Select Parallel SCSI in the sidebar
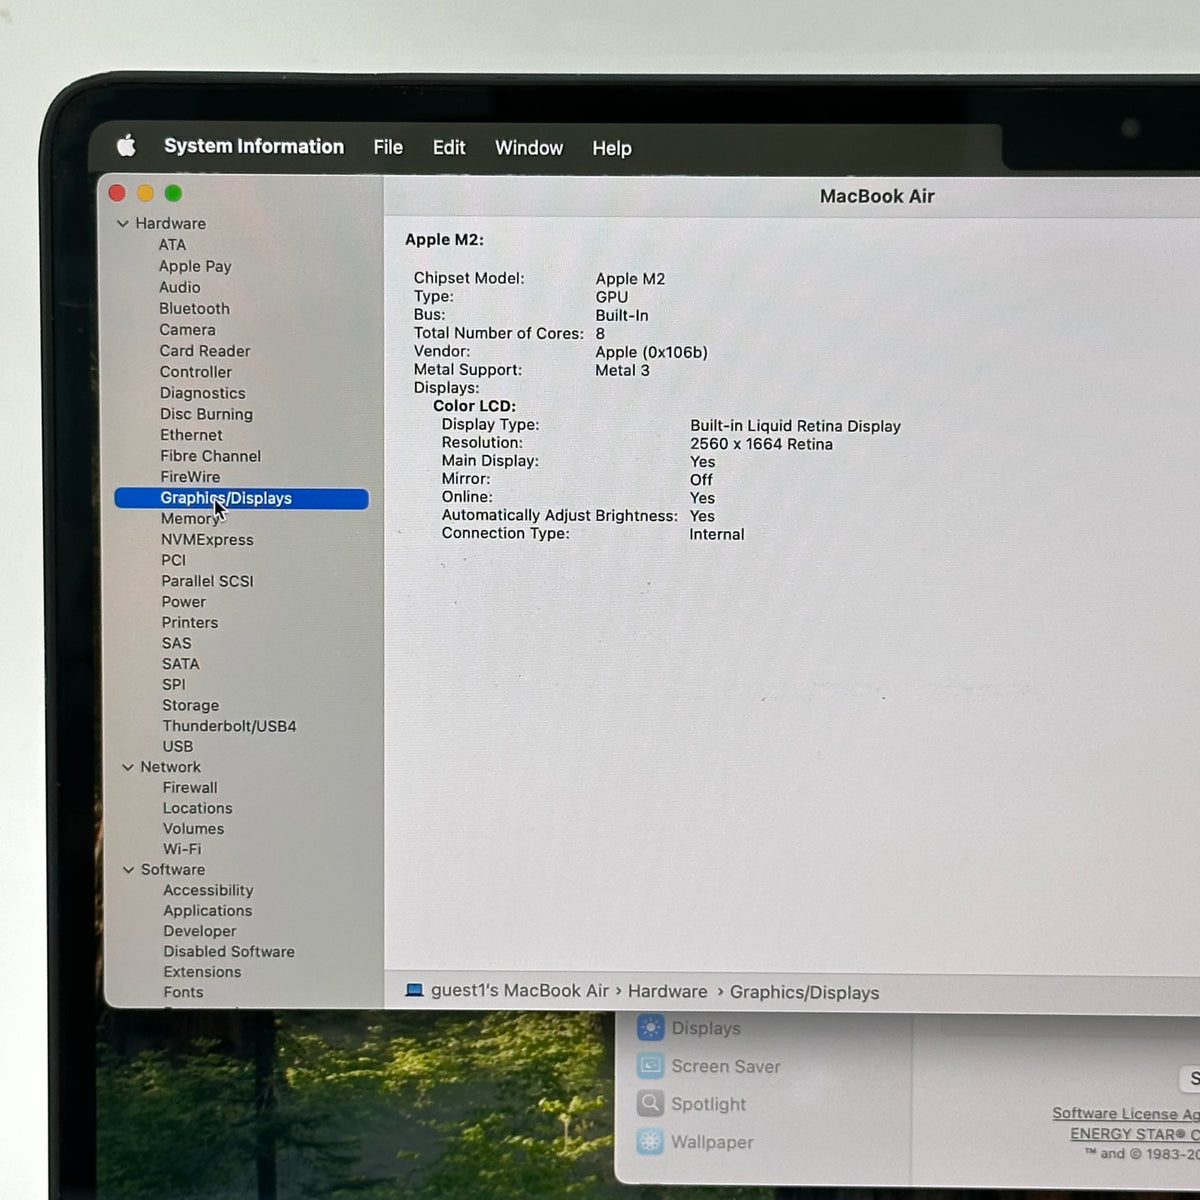The image size is (1200, 1200). pos(207,581)
